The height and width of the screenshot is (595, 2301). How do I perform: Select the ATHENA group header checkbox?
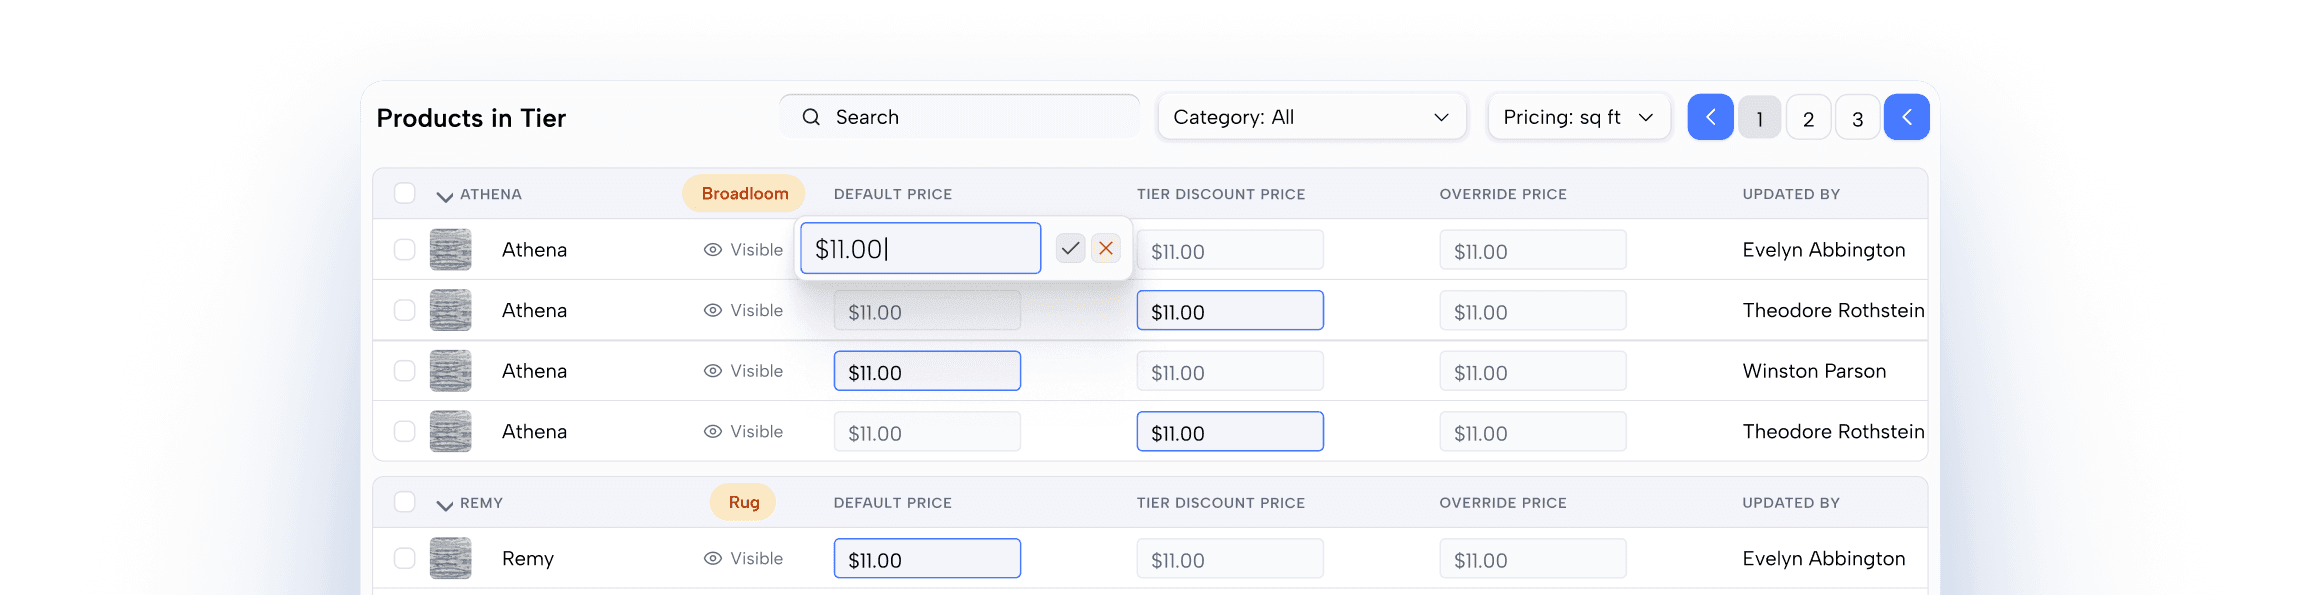pyautogui.click(x=405, y=193)
